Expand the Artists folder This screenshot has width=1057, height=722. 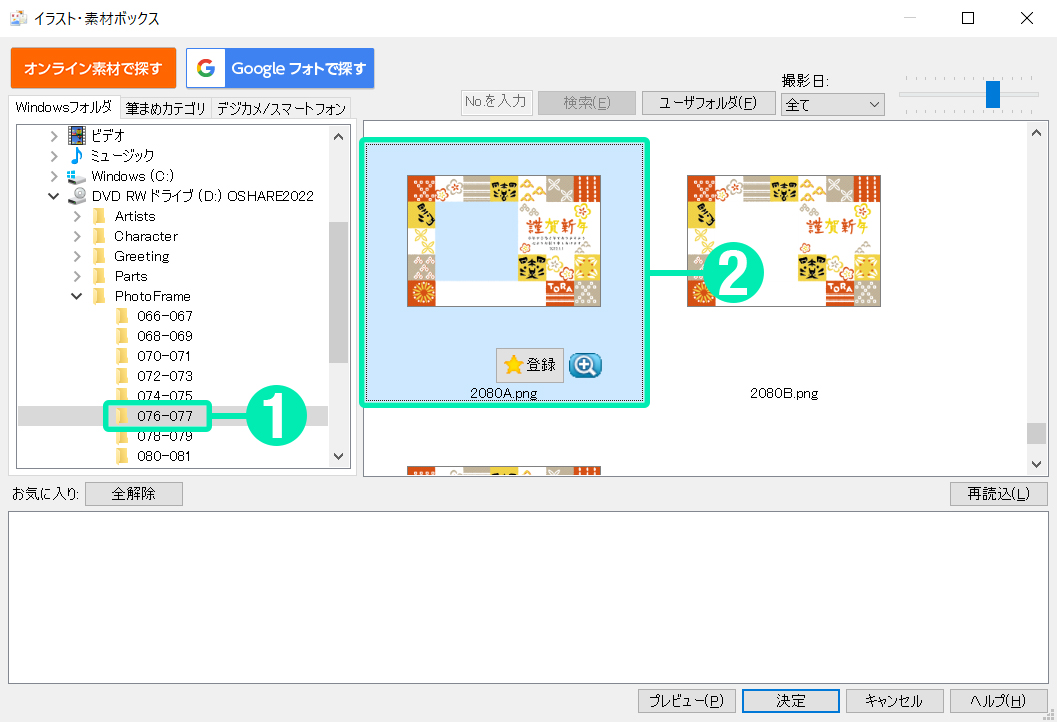(x=77, y=216)
